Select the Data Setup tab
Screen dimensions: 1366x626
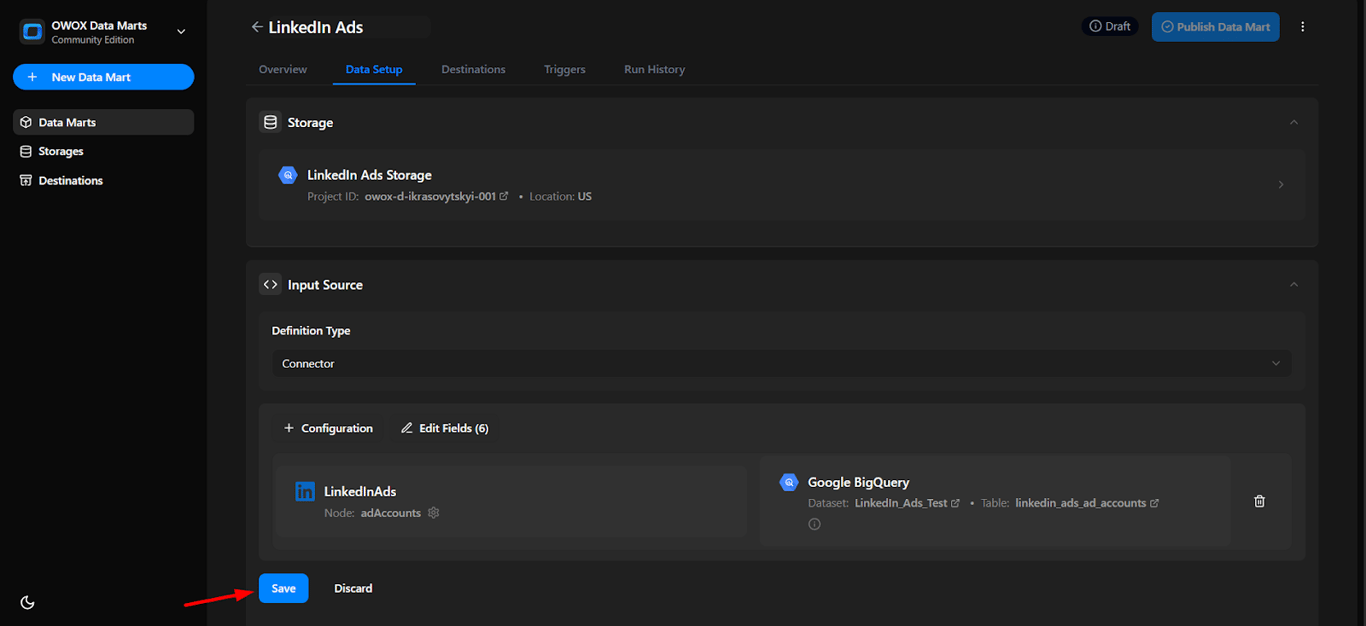[374, 70]
